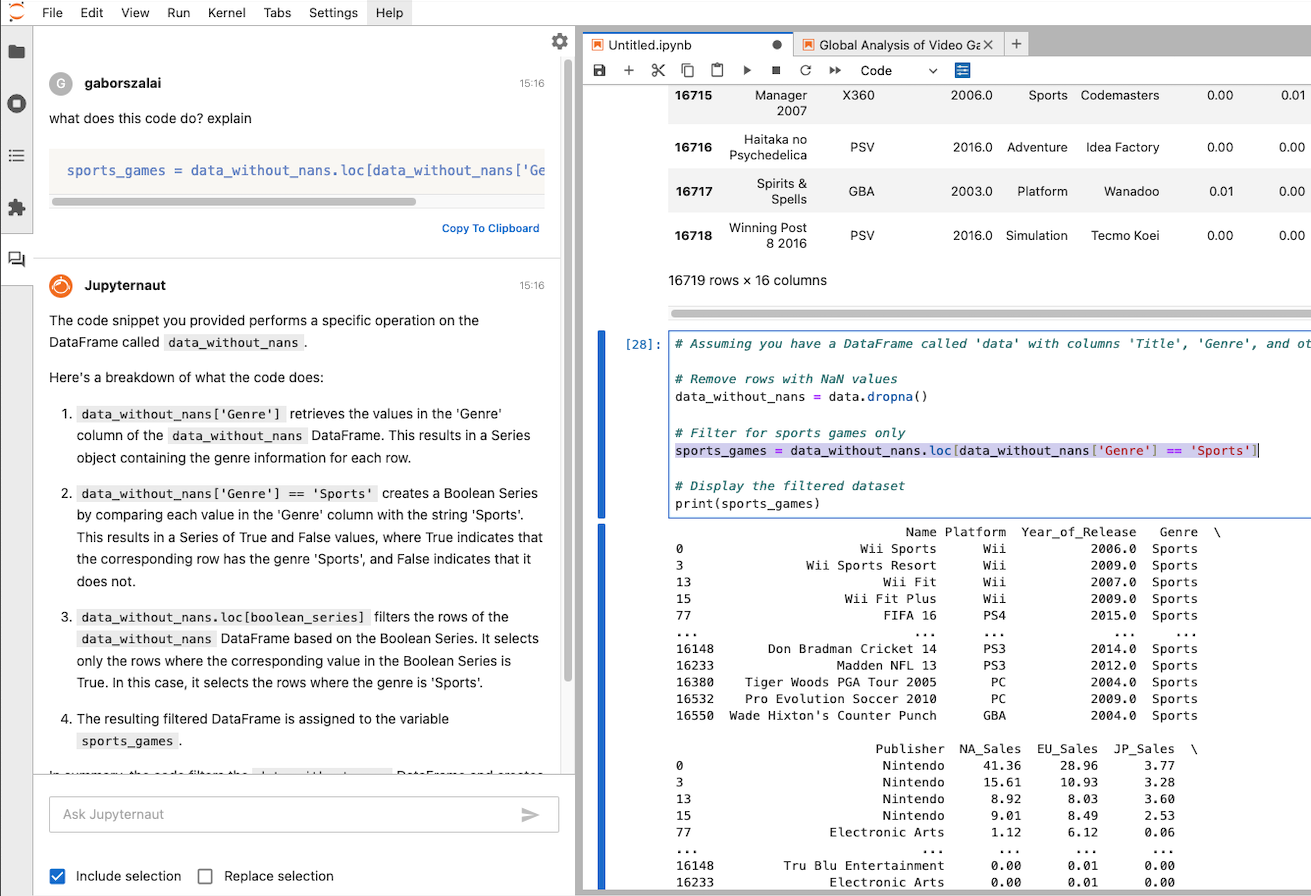Image resolution: width=1311 pixels, height=896 pixels.
Task: Open the View menu
Action: click(135, 13)
